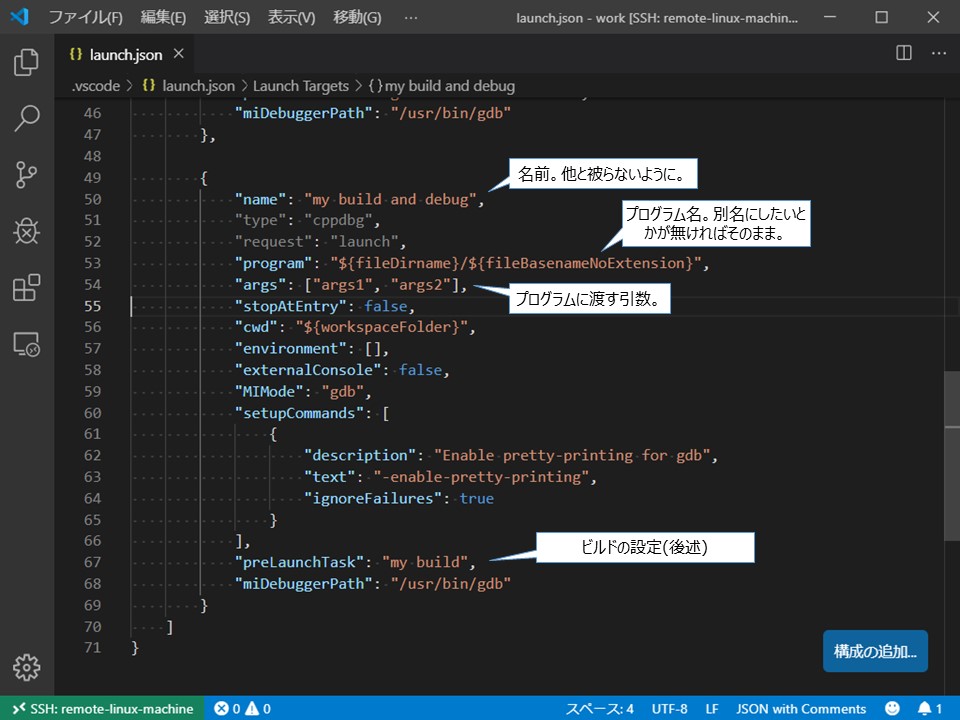The height and width of the screenshot is (720, 960).
Task: Open editor More Actions ellipsis menu
Action: (x=939, y=53)
